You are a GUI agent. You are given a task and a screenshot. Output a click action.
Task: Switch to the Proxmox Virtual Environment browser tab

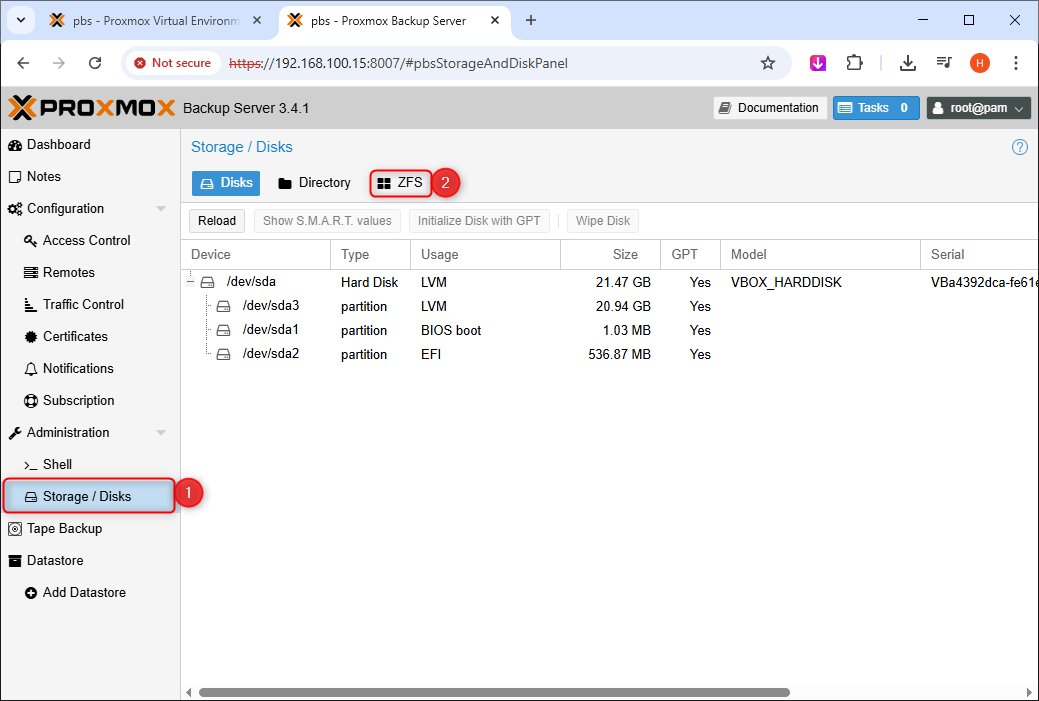coord(156,21)
